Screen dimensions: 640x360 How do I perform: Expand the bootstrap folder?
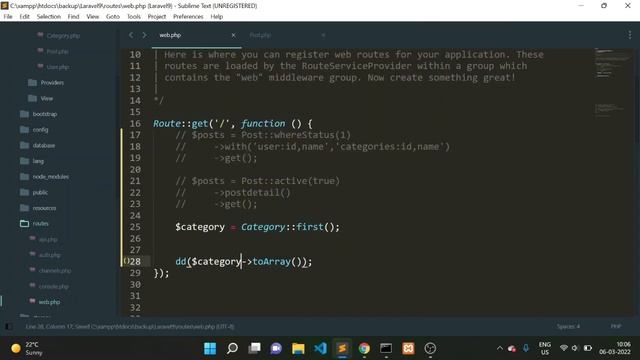(44, 114)
